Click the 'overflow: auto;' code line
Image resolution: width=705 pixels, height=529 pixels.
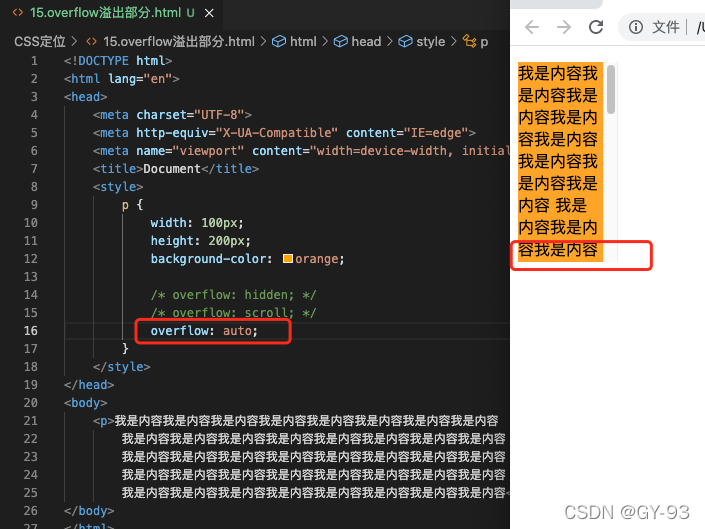click(x=204, y=331)
